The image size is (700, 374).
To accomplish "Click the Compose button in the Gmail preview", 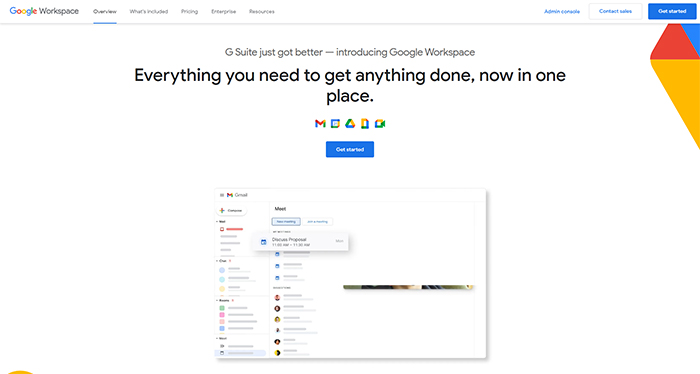I will coord(231,210).
